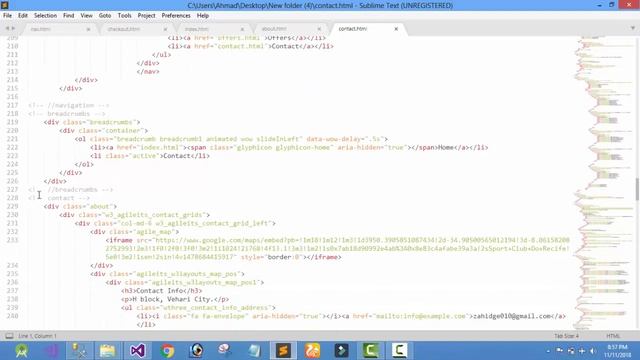Open the Selection menu
This screenshot has height=360, width=640.
click(x=45, y=16)
